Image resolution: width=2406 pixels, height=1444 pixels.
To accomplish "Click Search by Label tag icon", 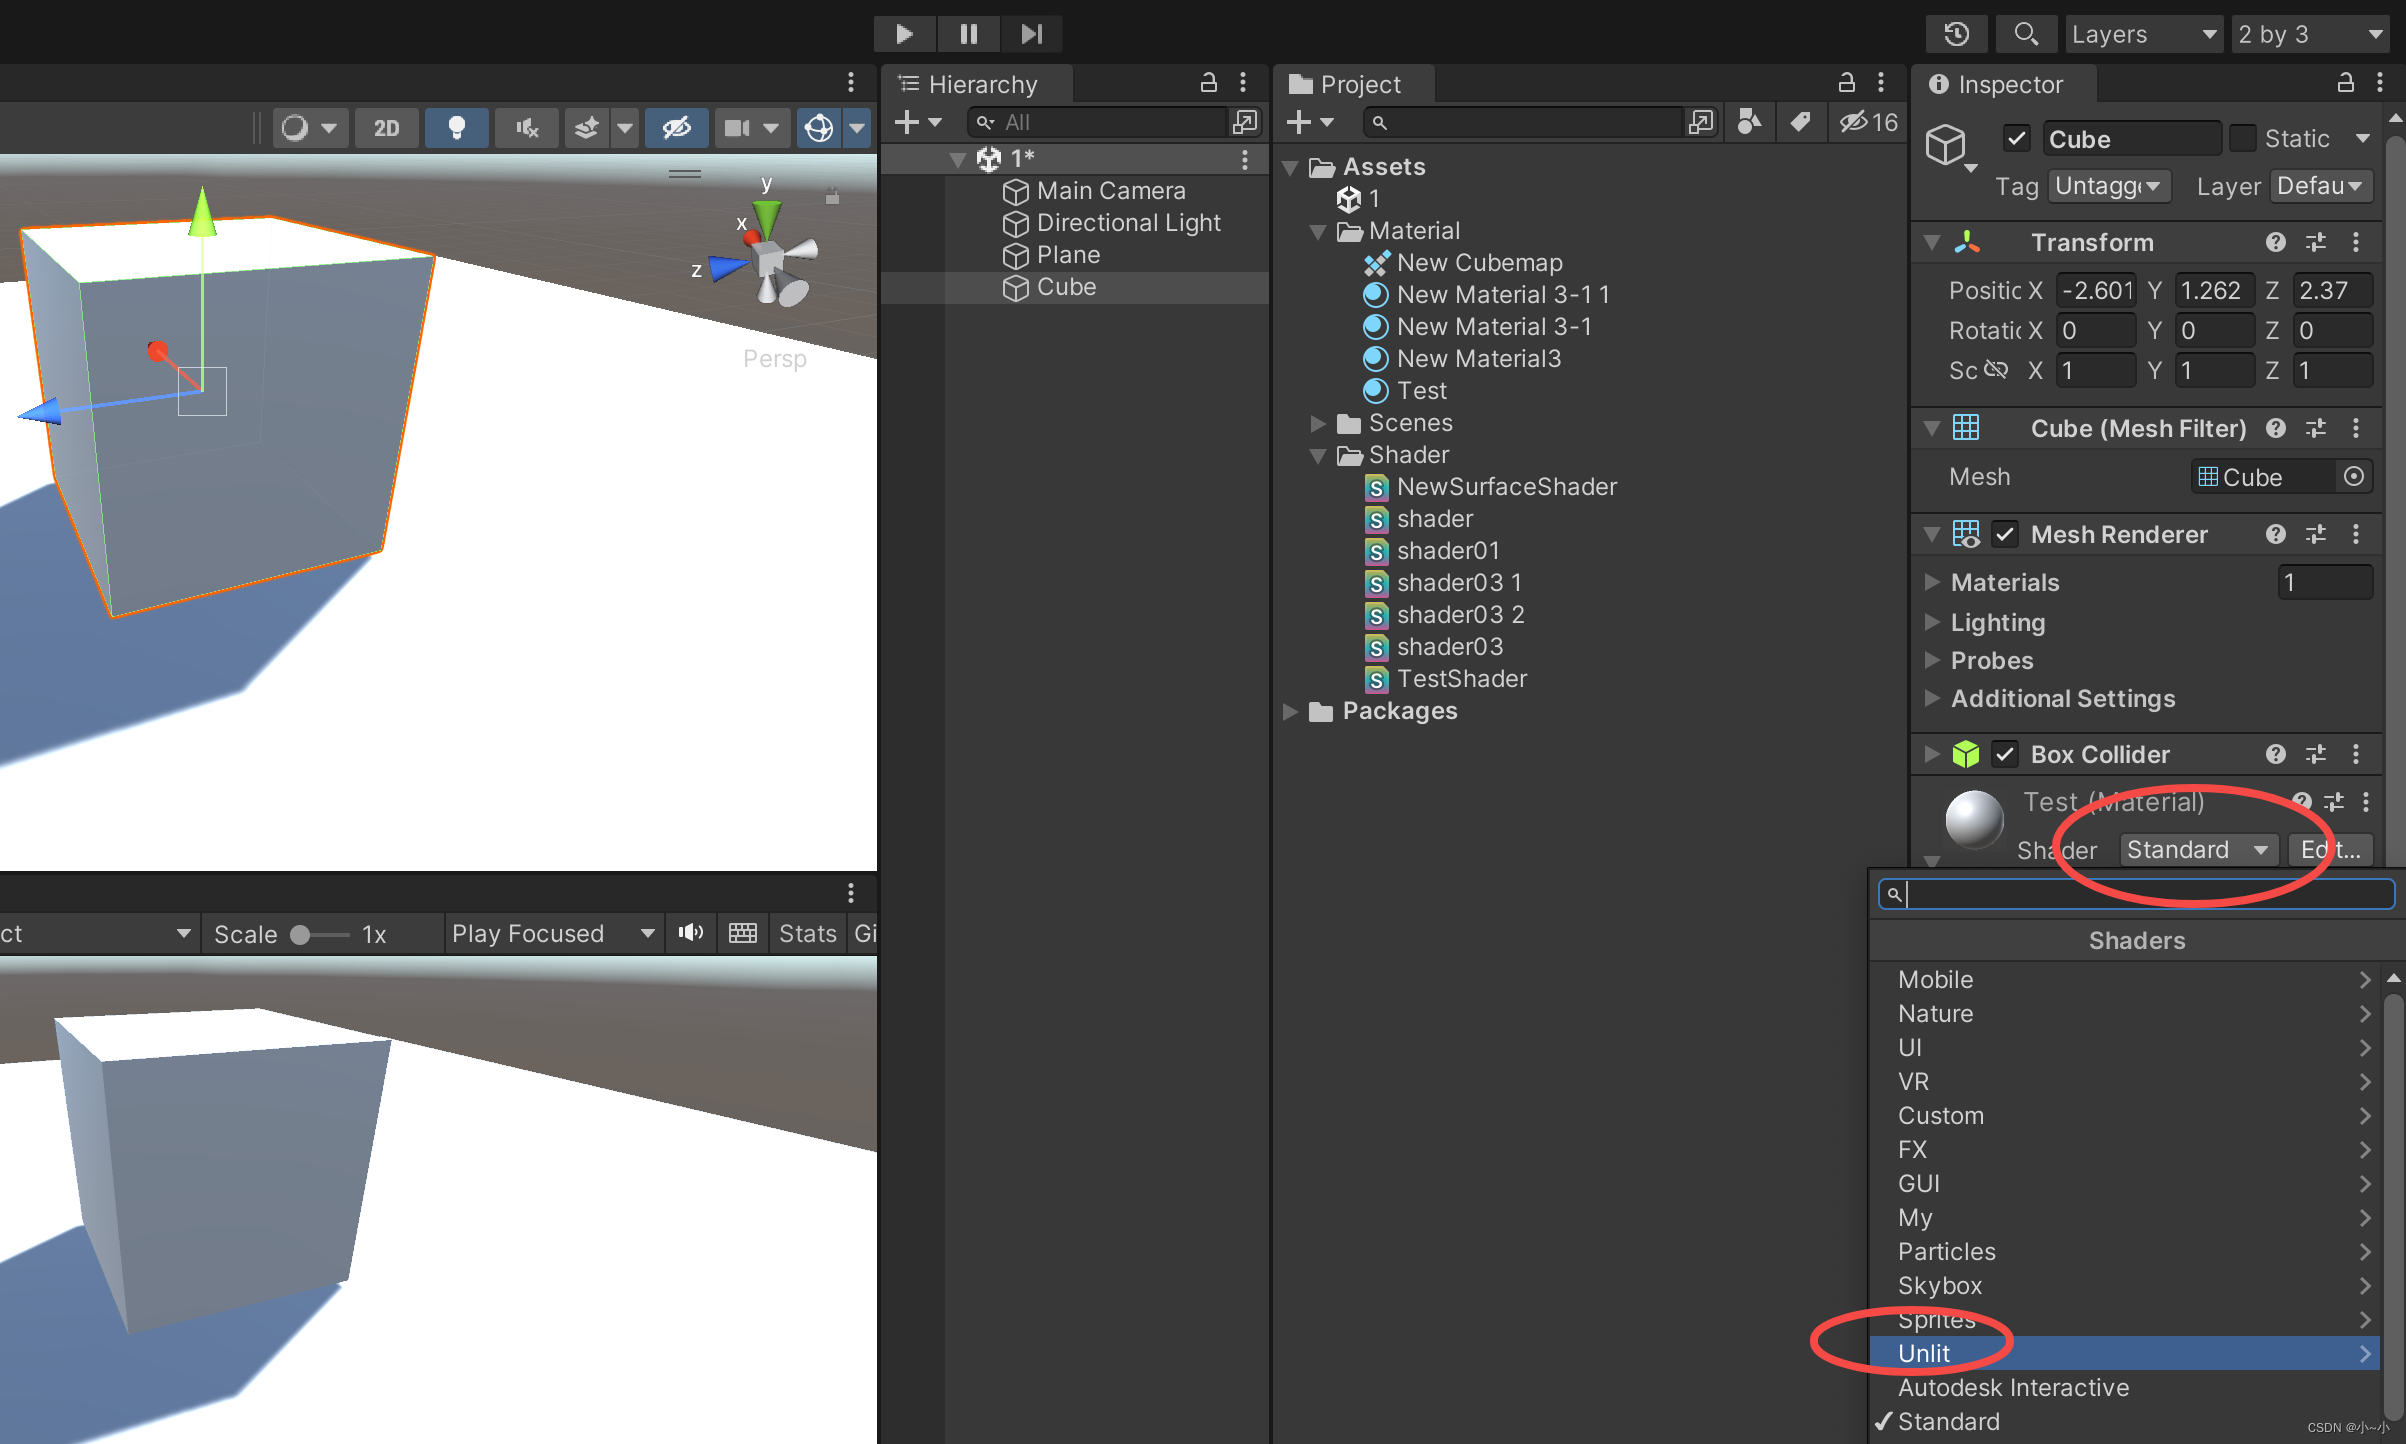I will coord(1800,122).
